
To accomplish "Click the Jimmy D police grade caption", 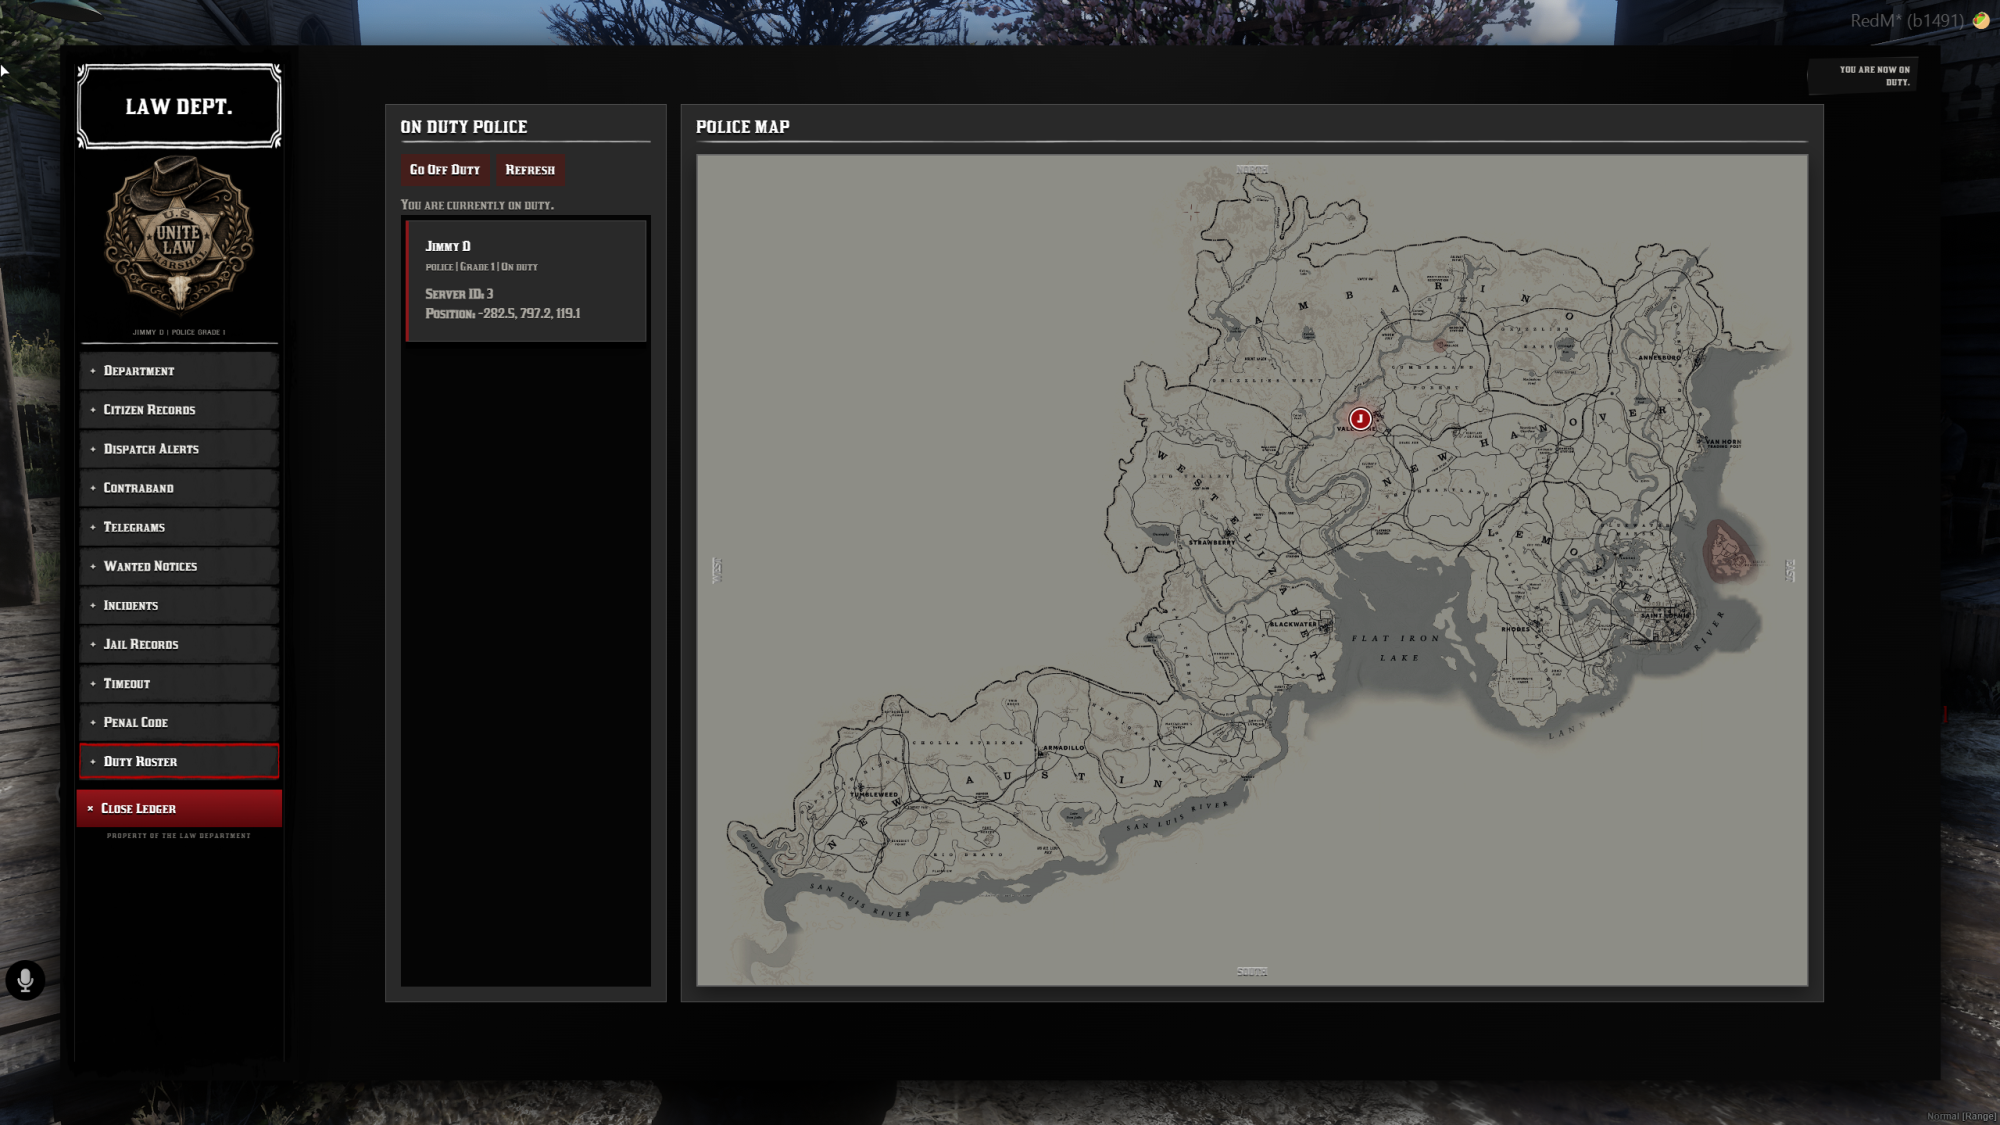I will pos(179,332).
